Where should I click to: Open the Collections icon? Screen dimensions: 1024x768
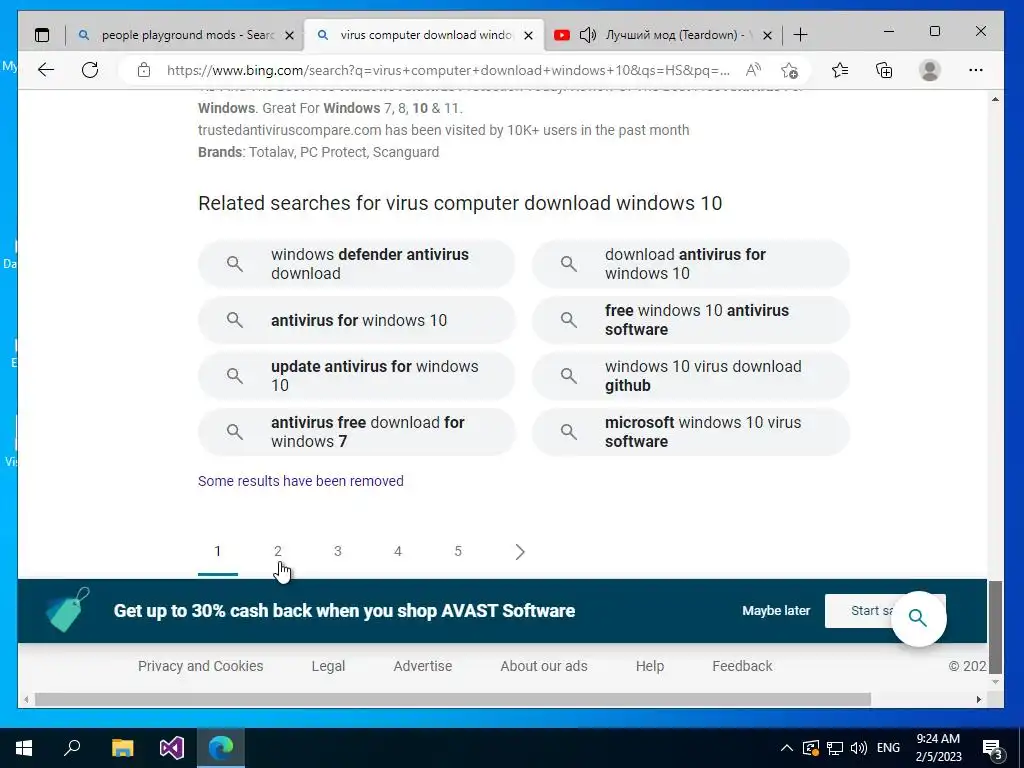coord(884,70)
